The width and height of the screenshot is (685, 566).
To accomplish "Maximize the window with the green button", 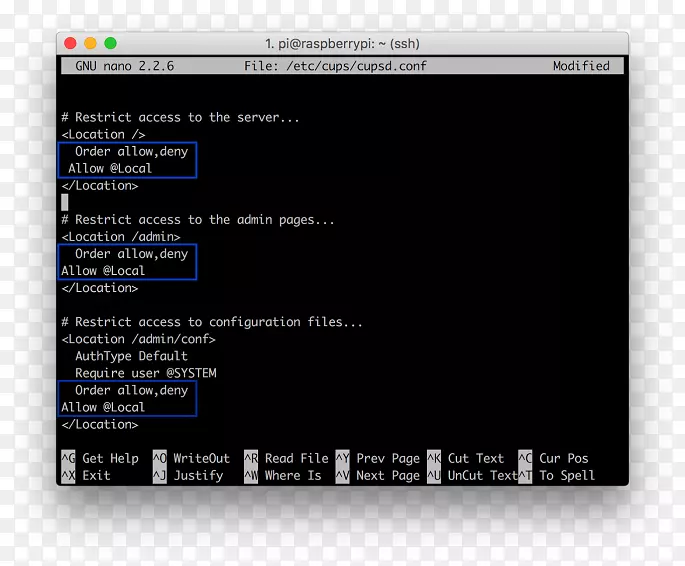I will 111,43.
